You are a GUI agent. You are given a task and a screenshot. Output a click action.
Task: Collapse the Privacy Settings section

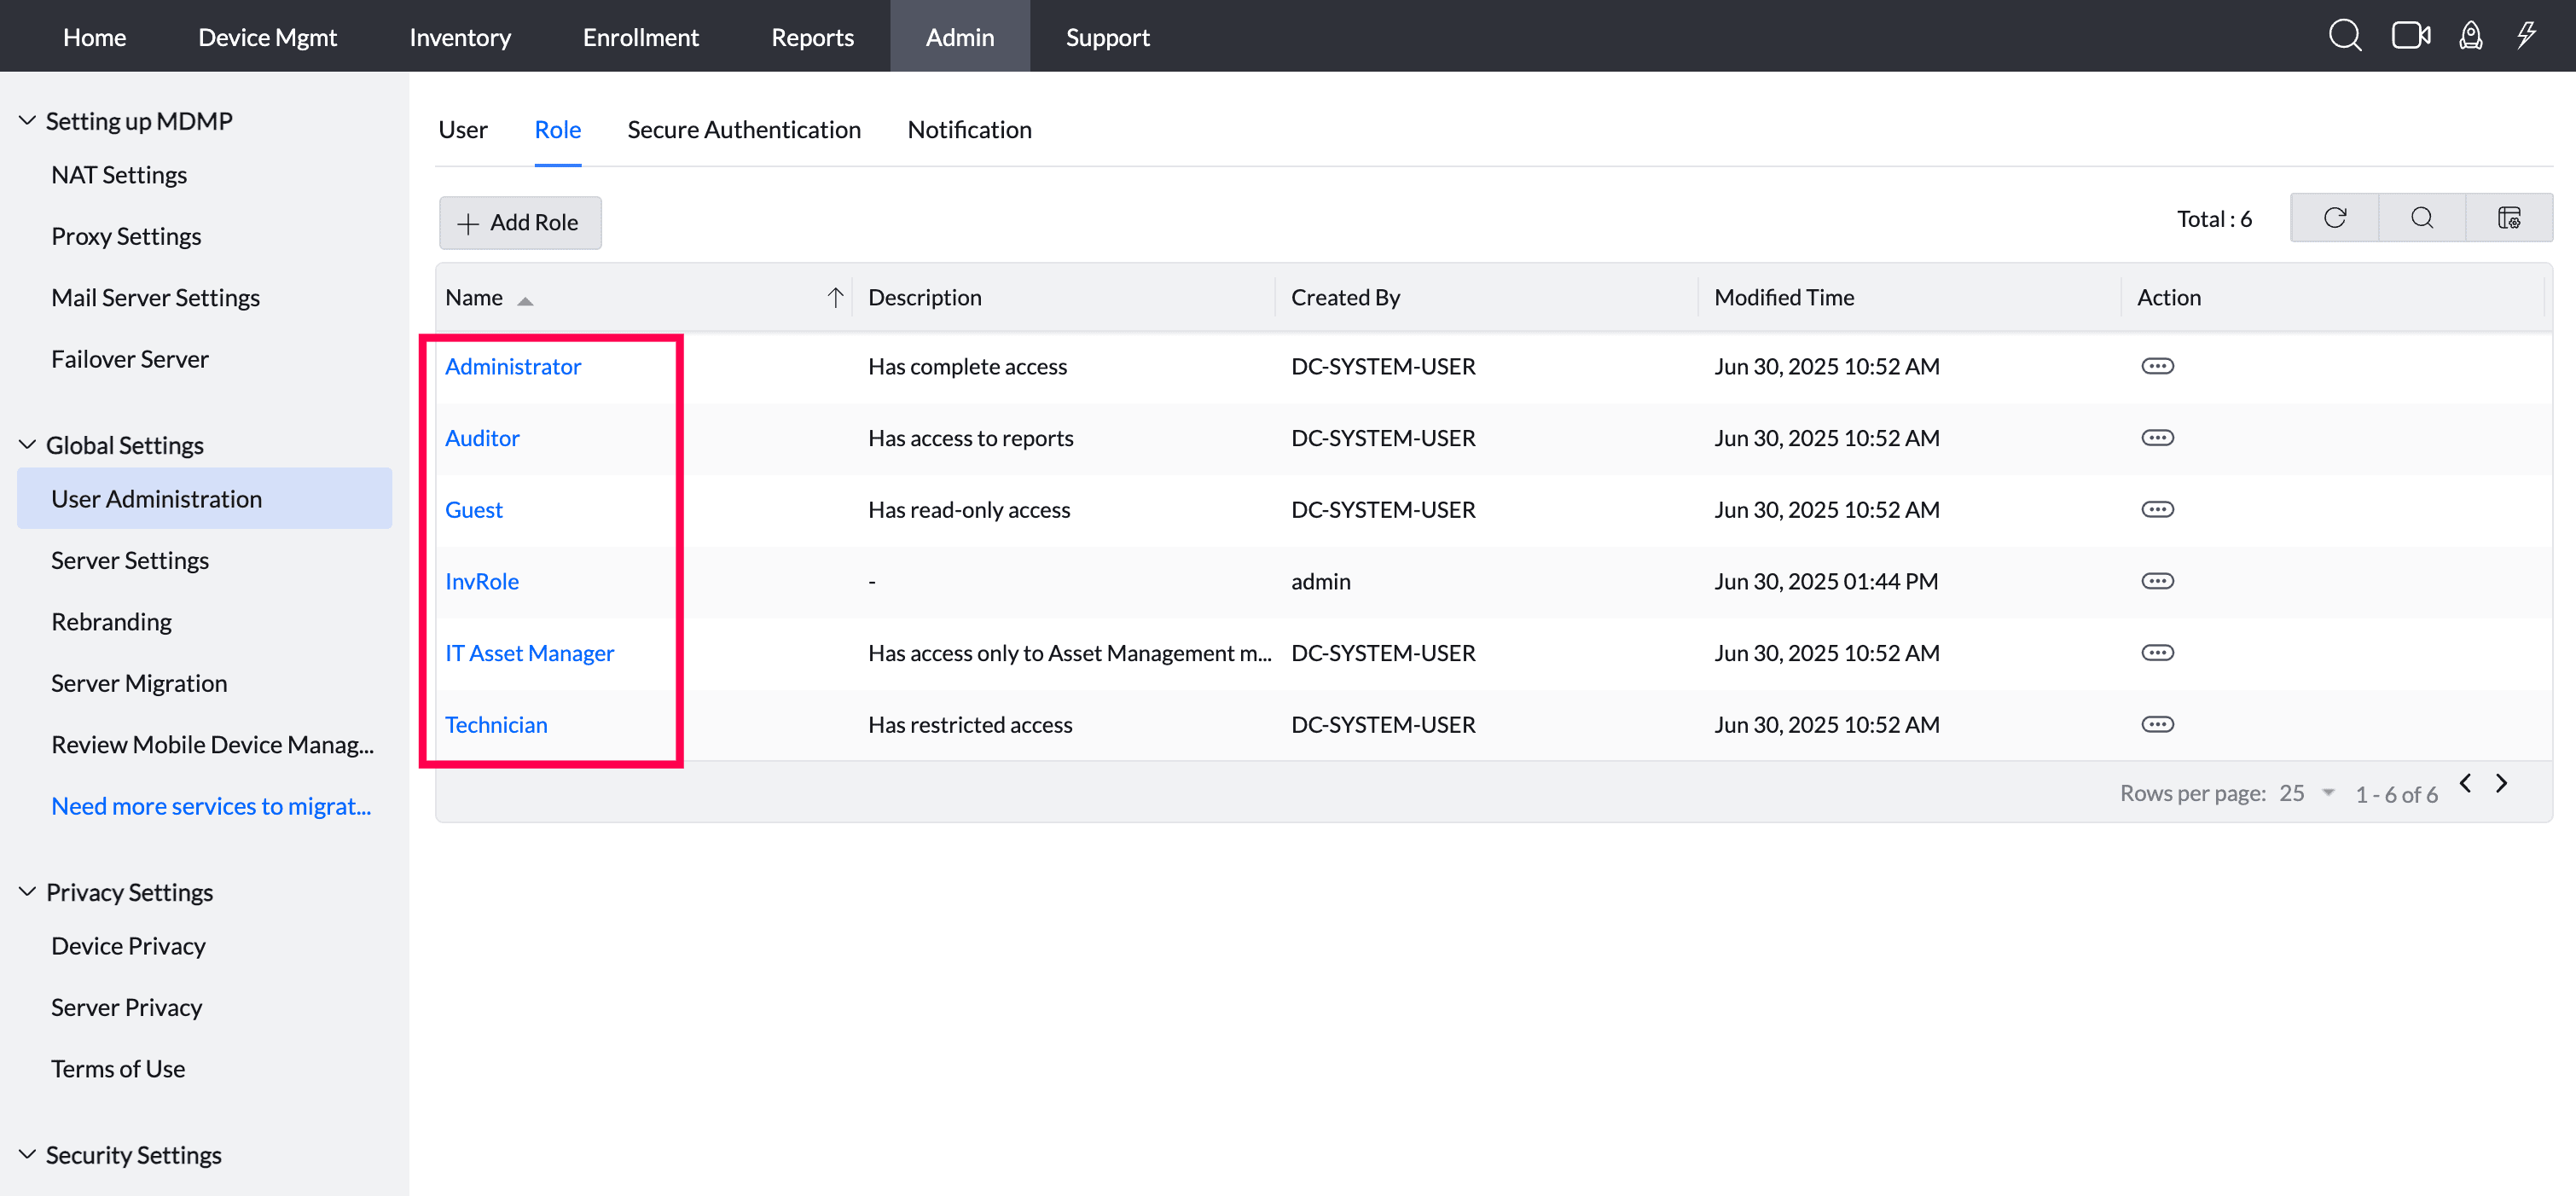click(x=27, y=891)
